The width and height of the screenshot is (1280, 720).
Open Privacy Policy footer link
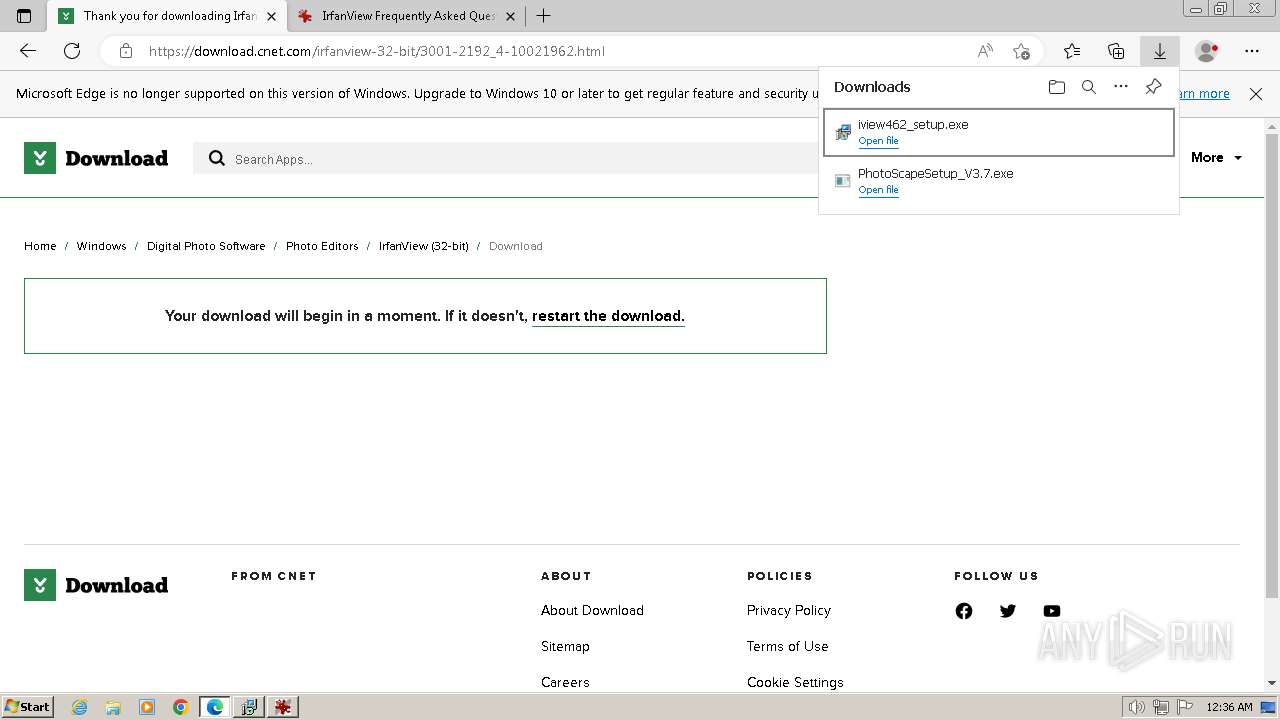pyautogui.click(x=788, y=610)
